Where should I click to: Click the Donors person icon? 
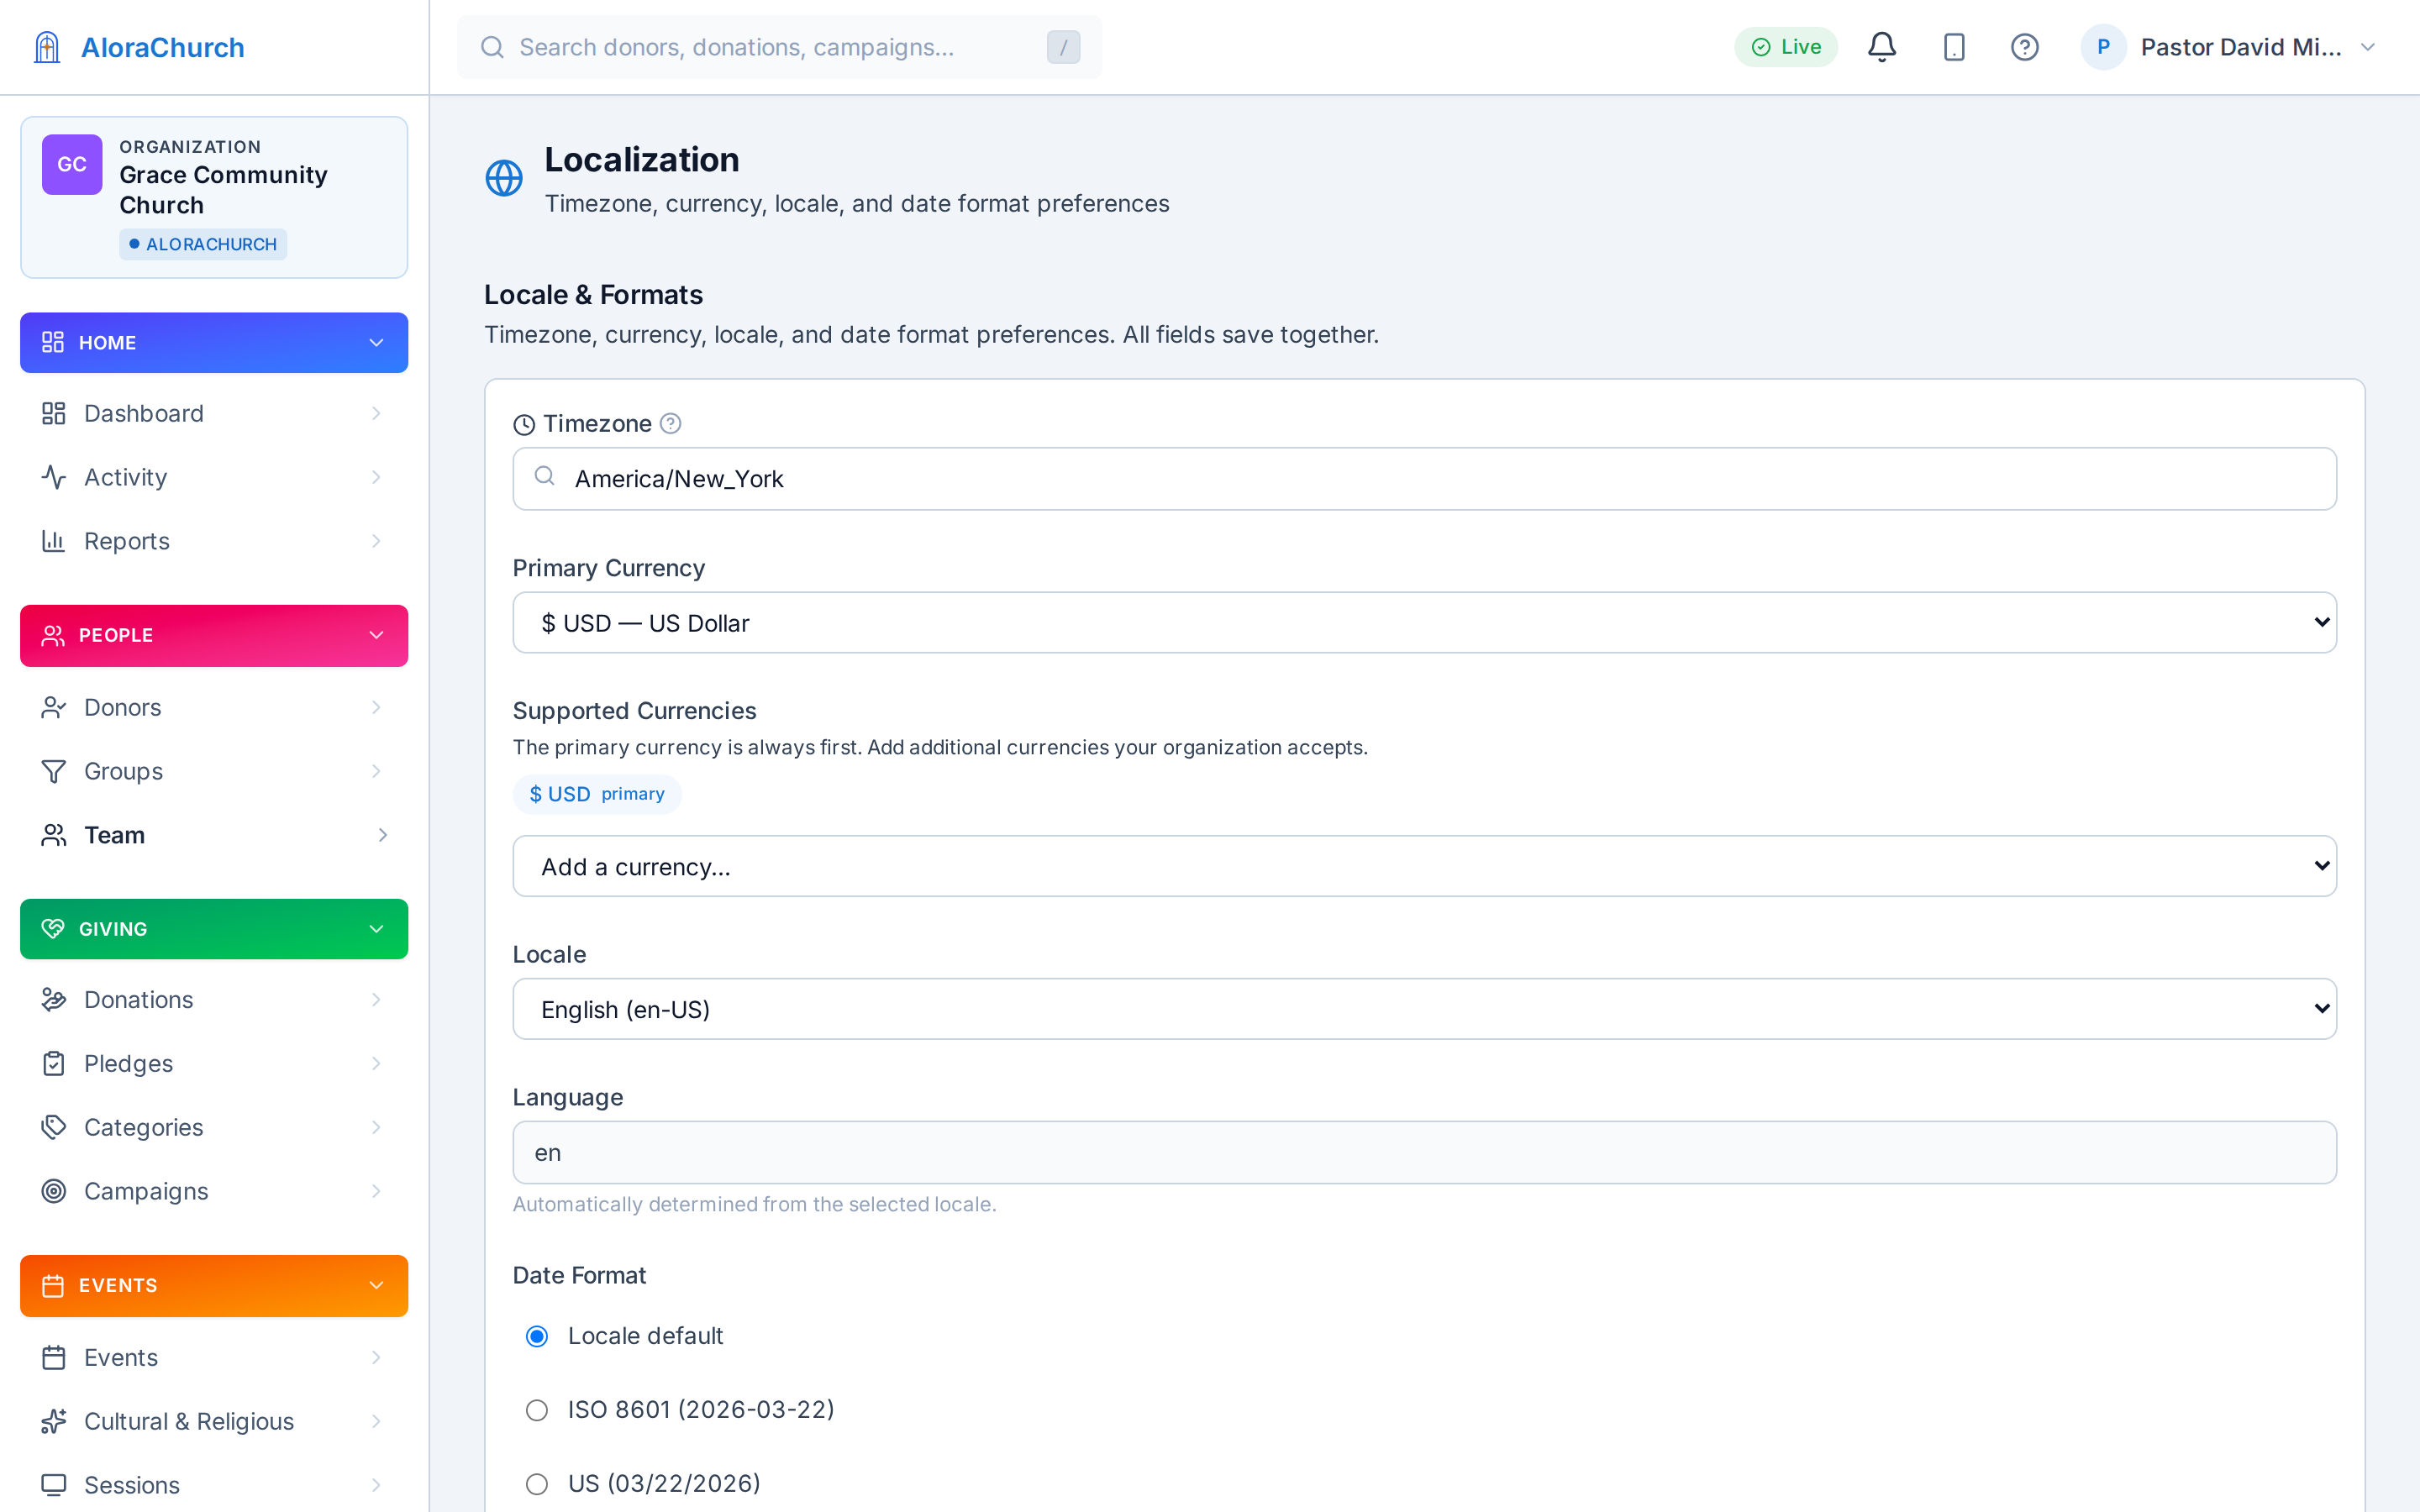[x=54, y=707]
